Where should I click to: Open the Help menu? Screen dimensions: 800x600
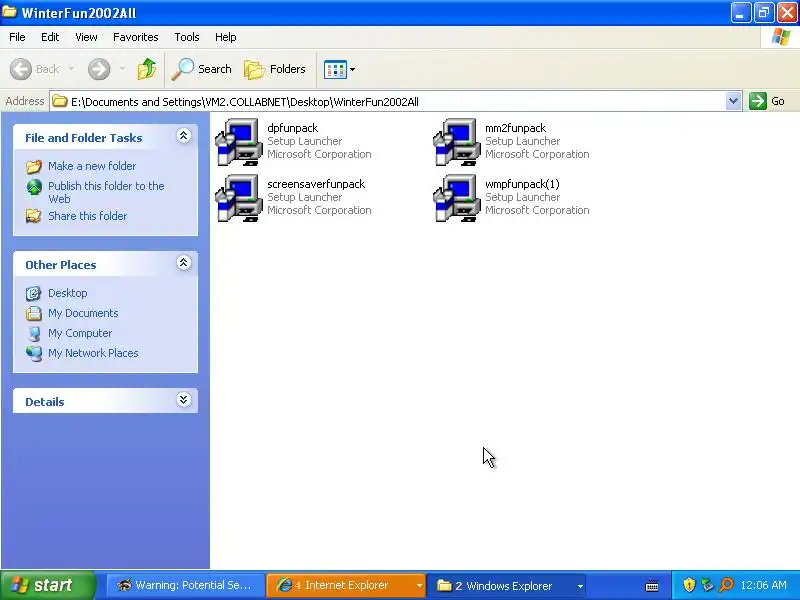226,37
